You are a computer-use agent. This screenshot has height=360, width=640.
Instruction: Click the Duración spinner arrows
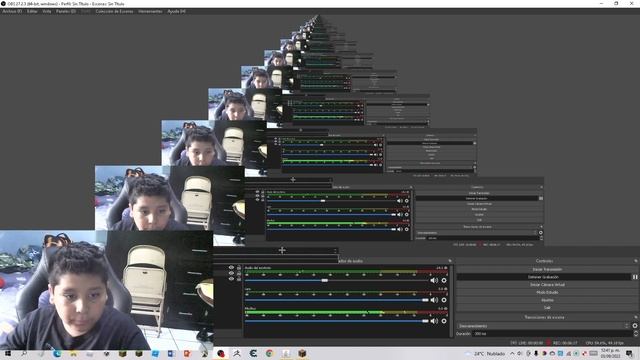(x=636, y=333)
